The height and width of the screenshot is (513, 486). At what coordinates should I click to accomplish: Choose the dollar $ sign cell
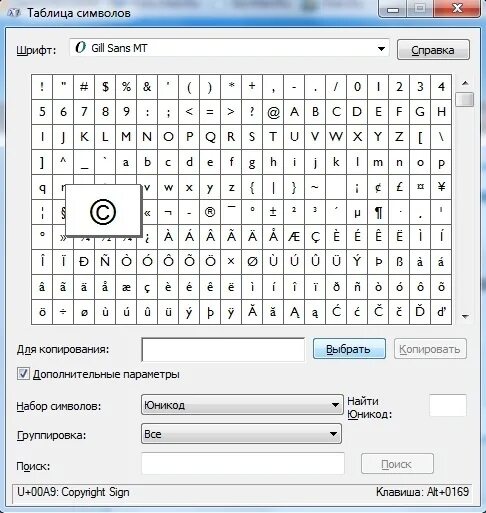[105, 87]
